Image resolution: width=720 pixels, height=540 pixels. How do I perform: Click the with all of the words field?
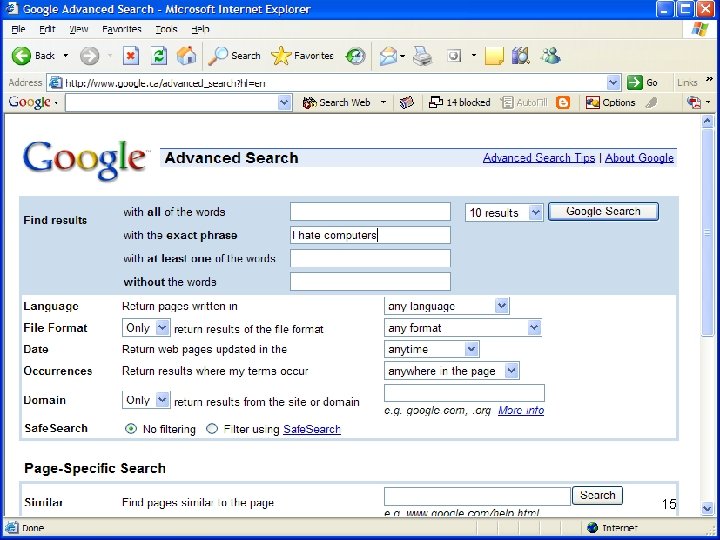point(370,212)
